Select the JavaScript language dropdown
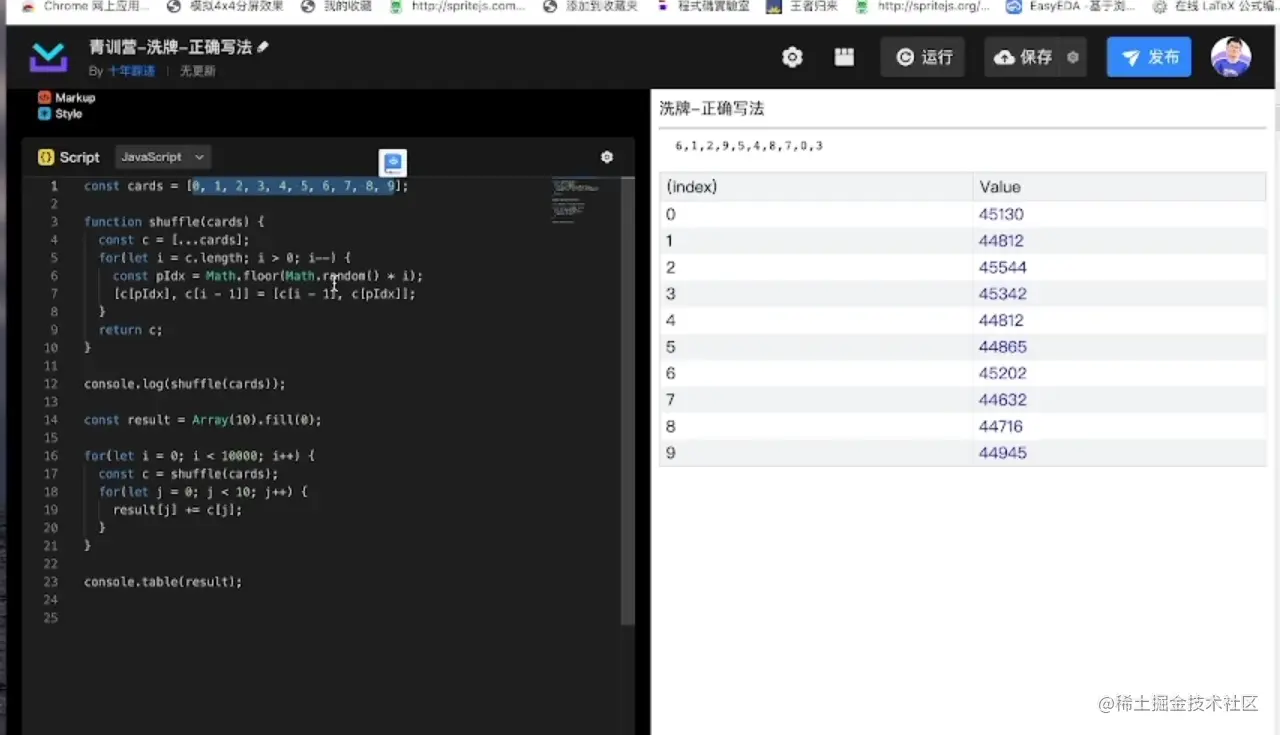Image resolution: width=1280 pixels, height=735 pixels. pyautogui.click(x=163, y=157)
